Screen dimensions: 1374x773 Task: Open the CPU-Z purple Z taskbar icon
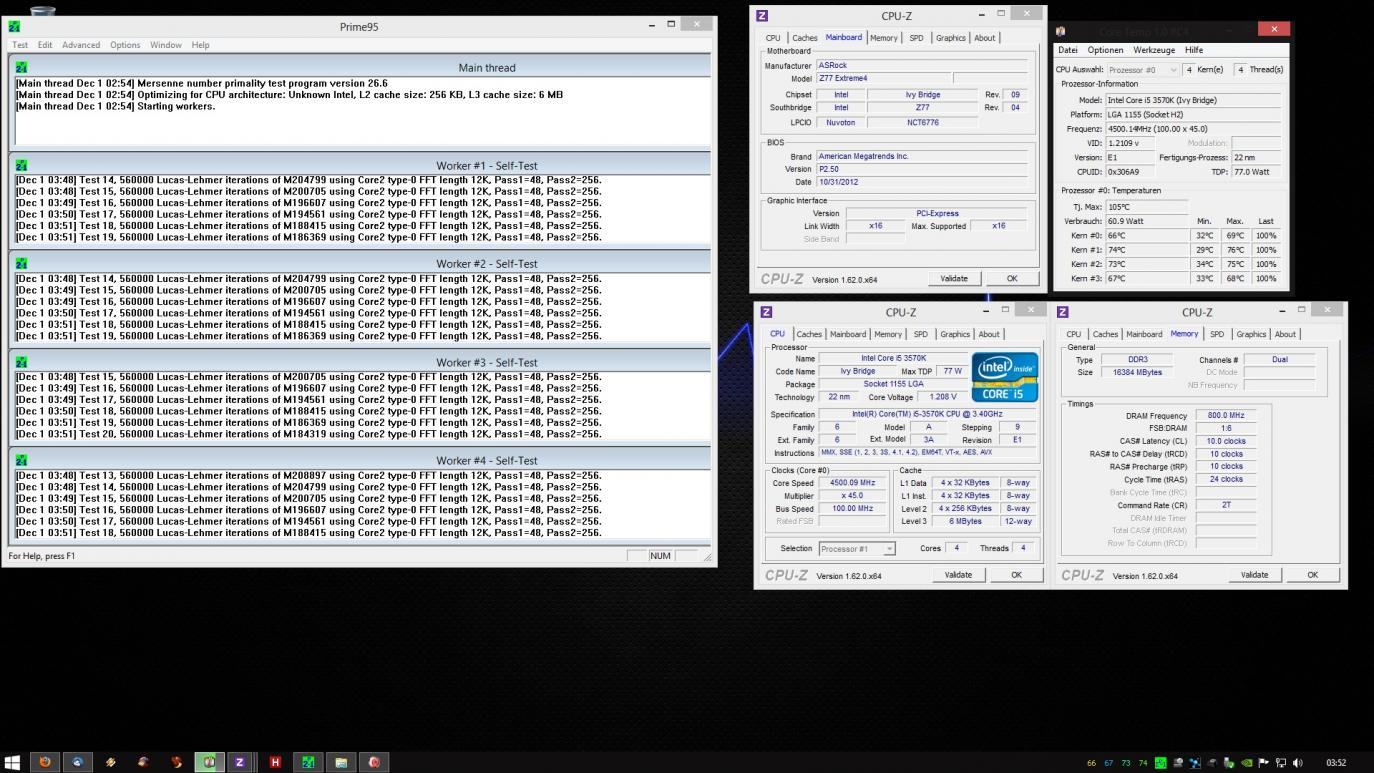point(239,762)
